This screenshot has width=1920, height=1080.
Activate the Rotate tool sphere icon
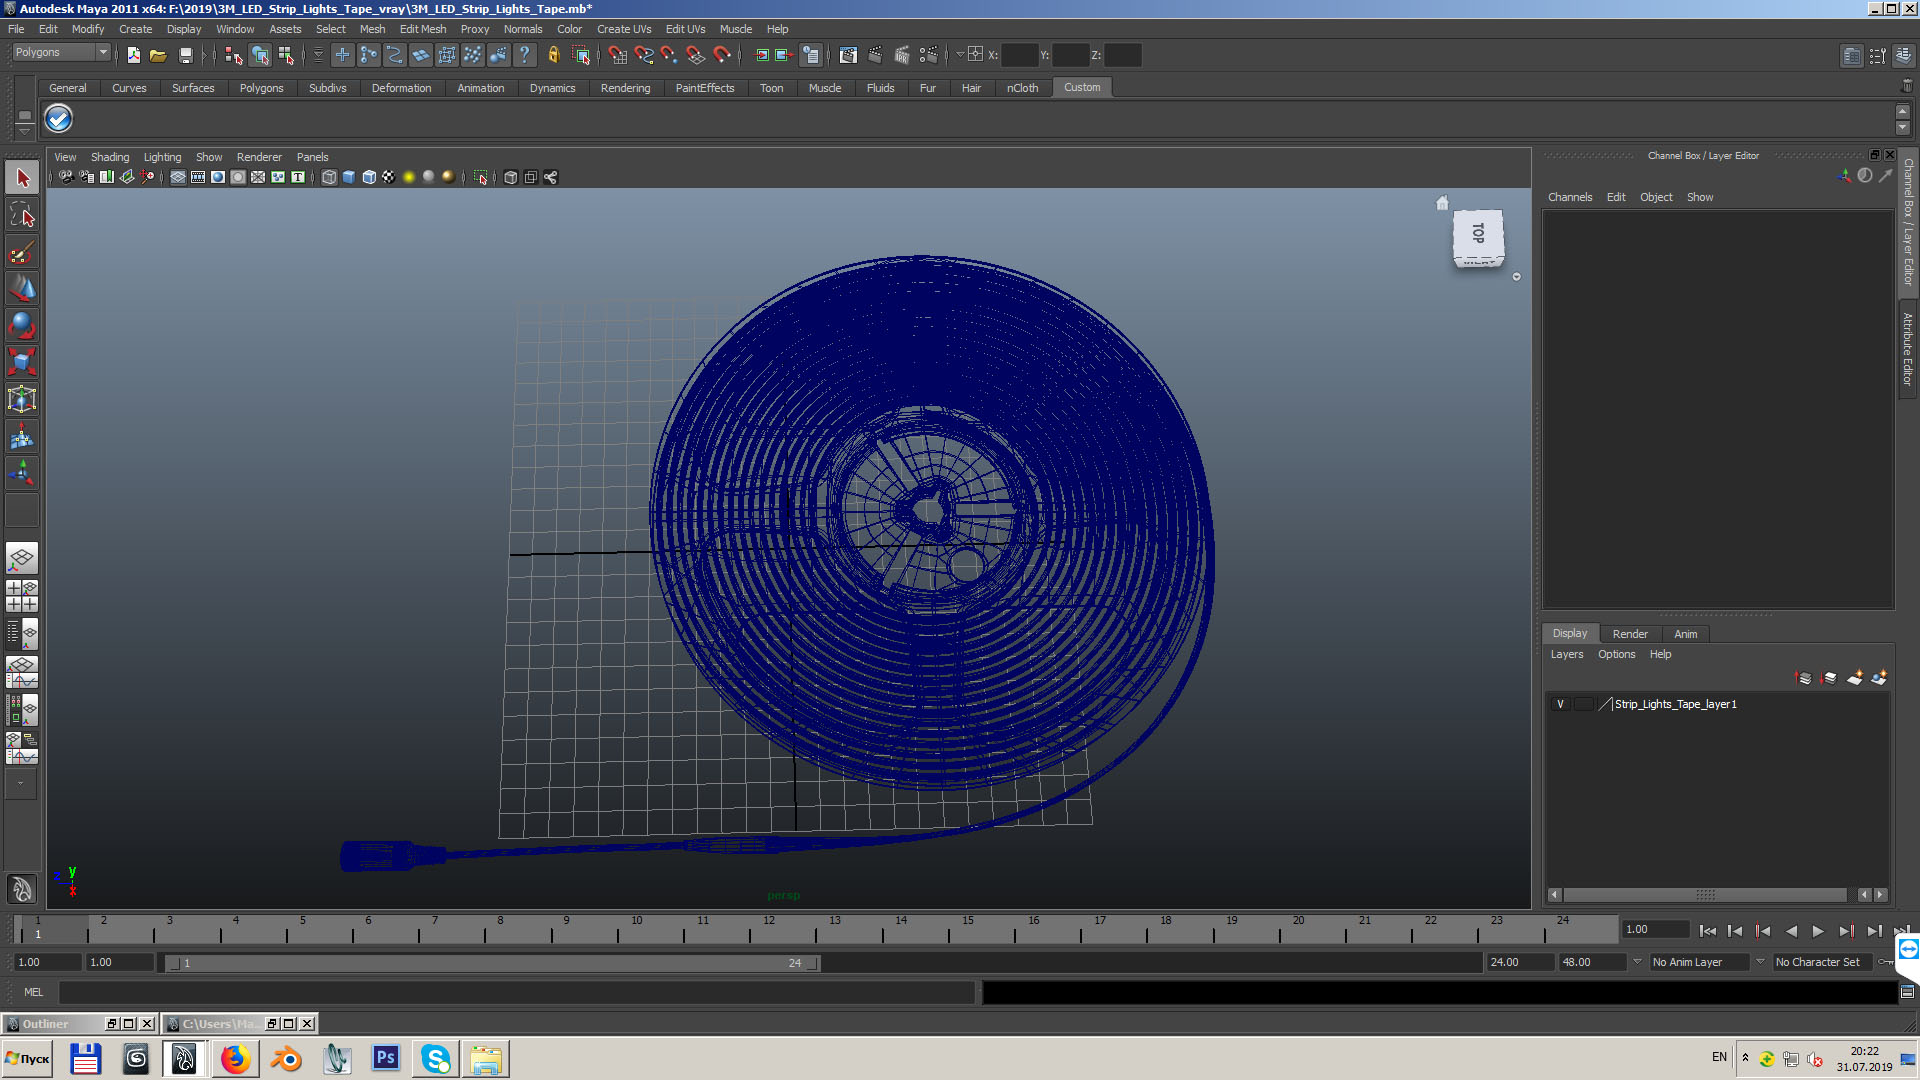coord(22,325)
